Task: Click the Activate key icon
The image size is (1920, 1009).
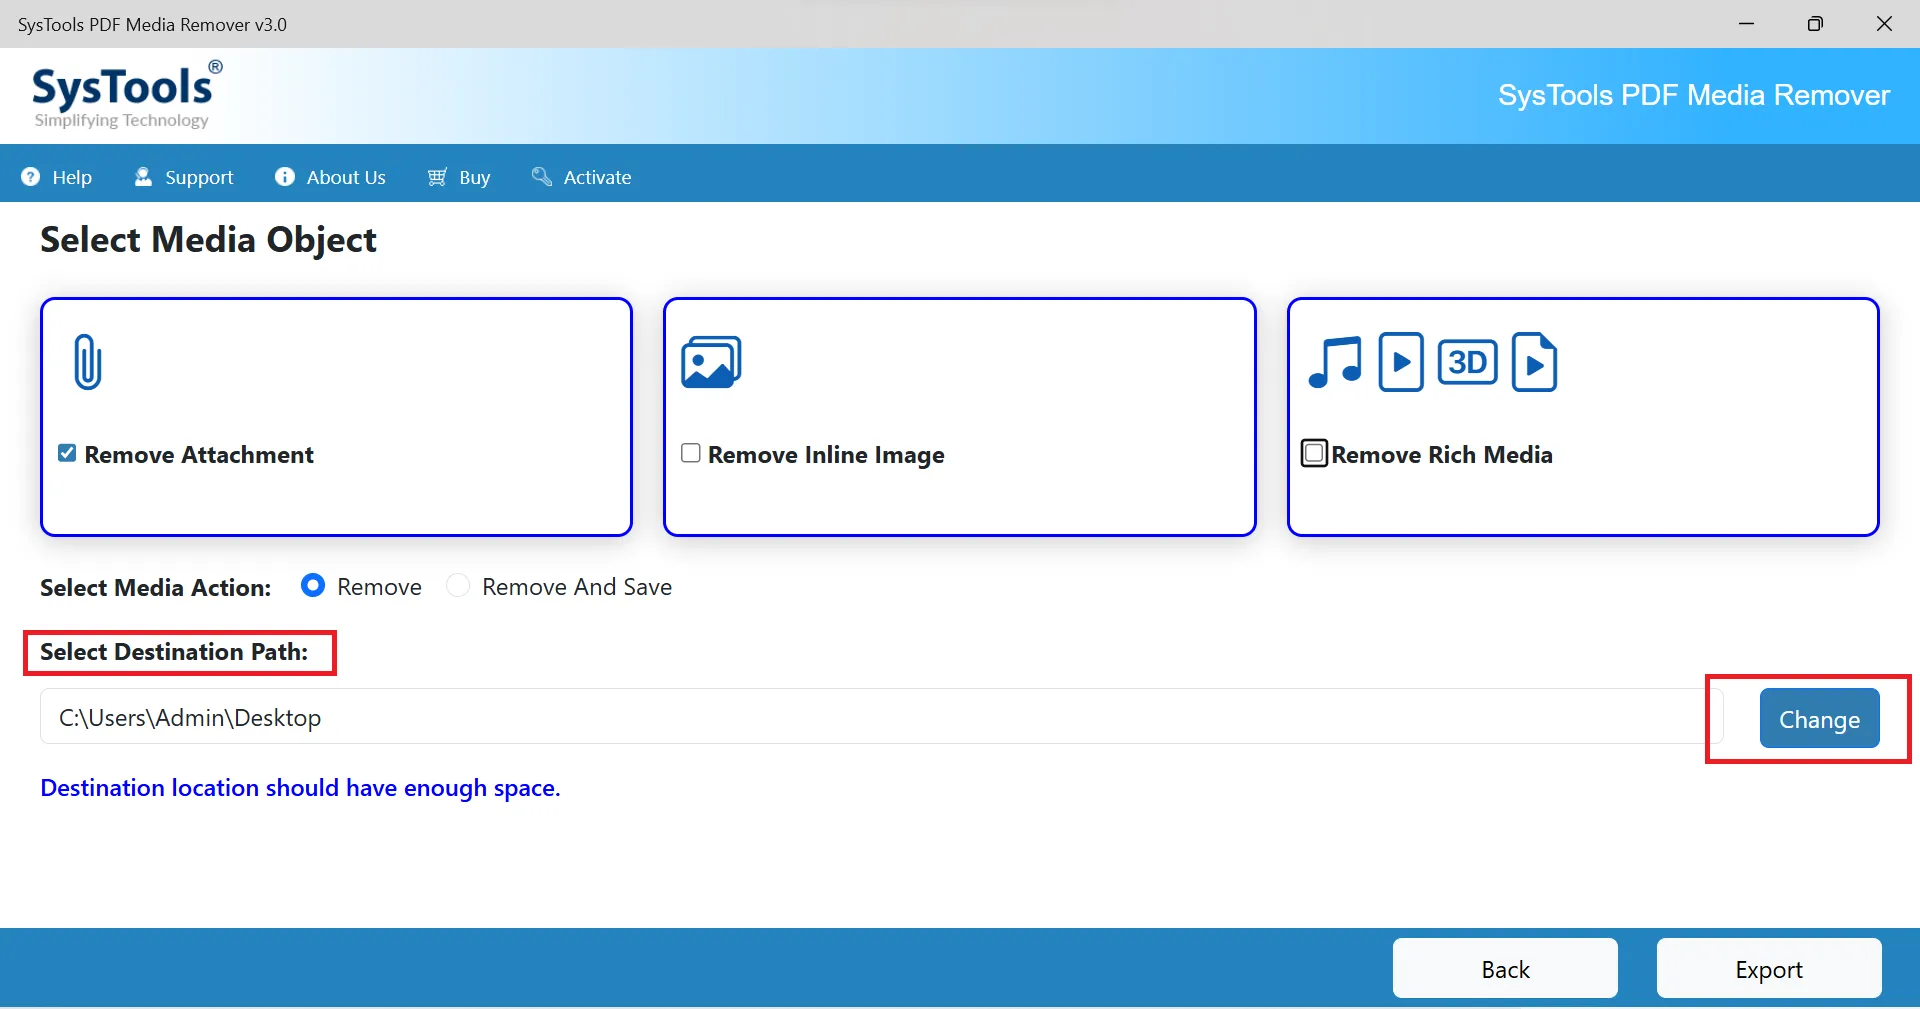Action: pyautogui.click(x=541, y=177)
